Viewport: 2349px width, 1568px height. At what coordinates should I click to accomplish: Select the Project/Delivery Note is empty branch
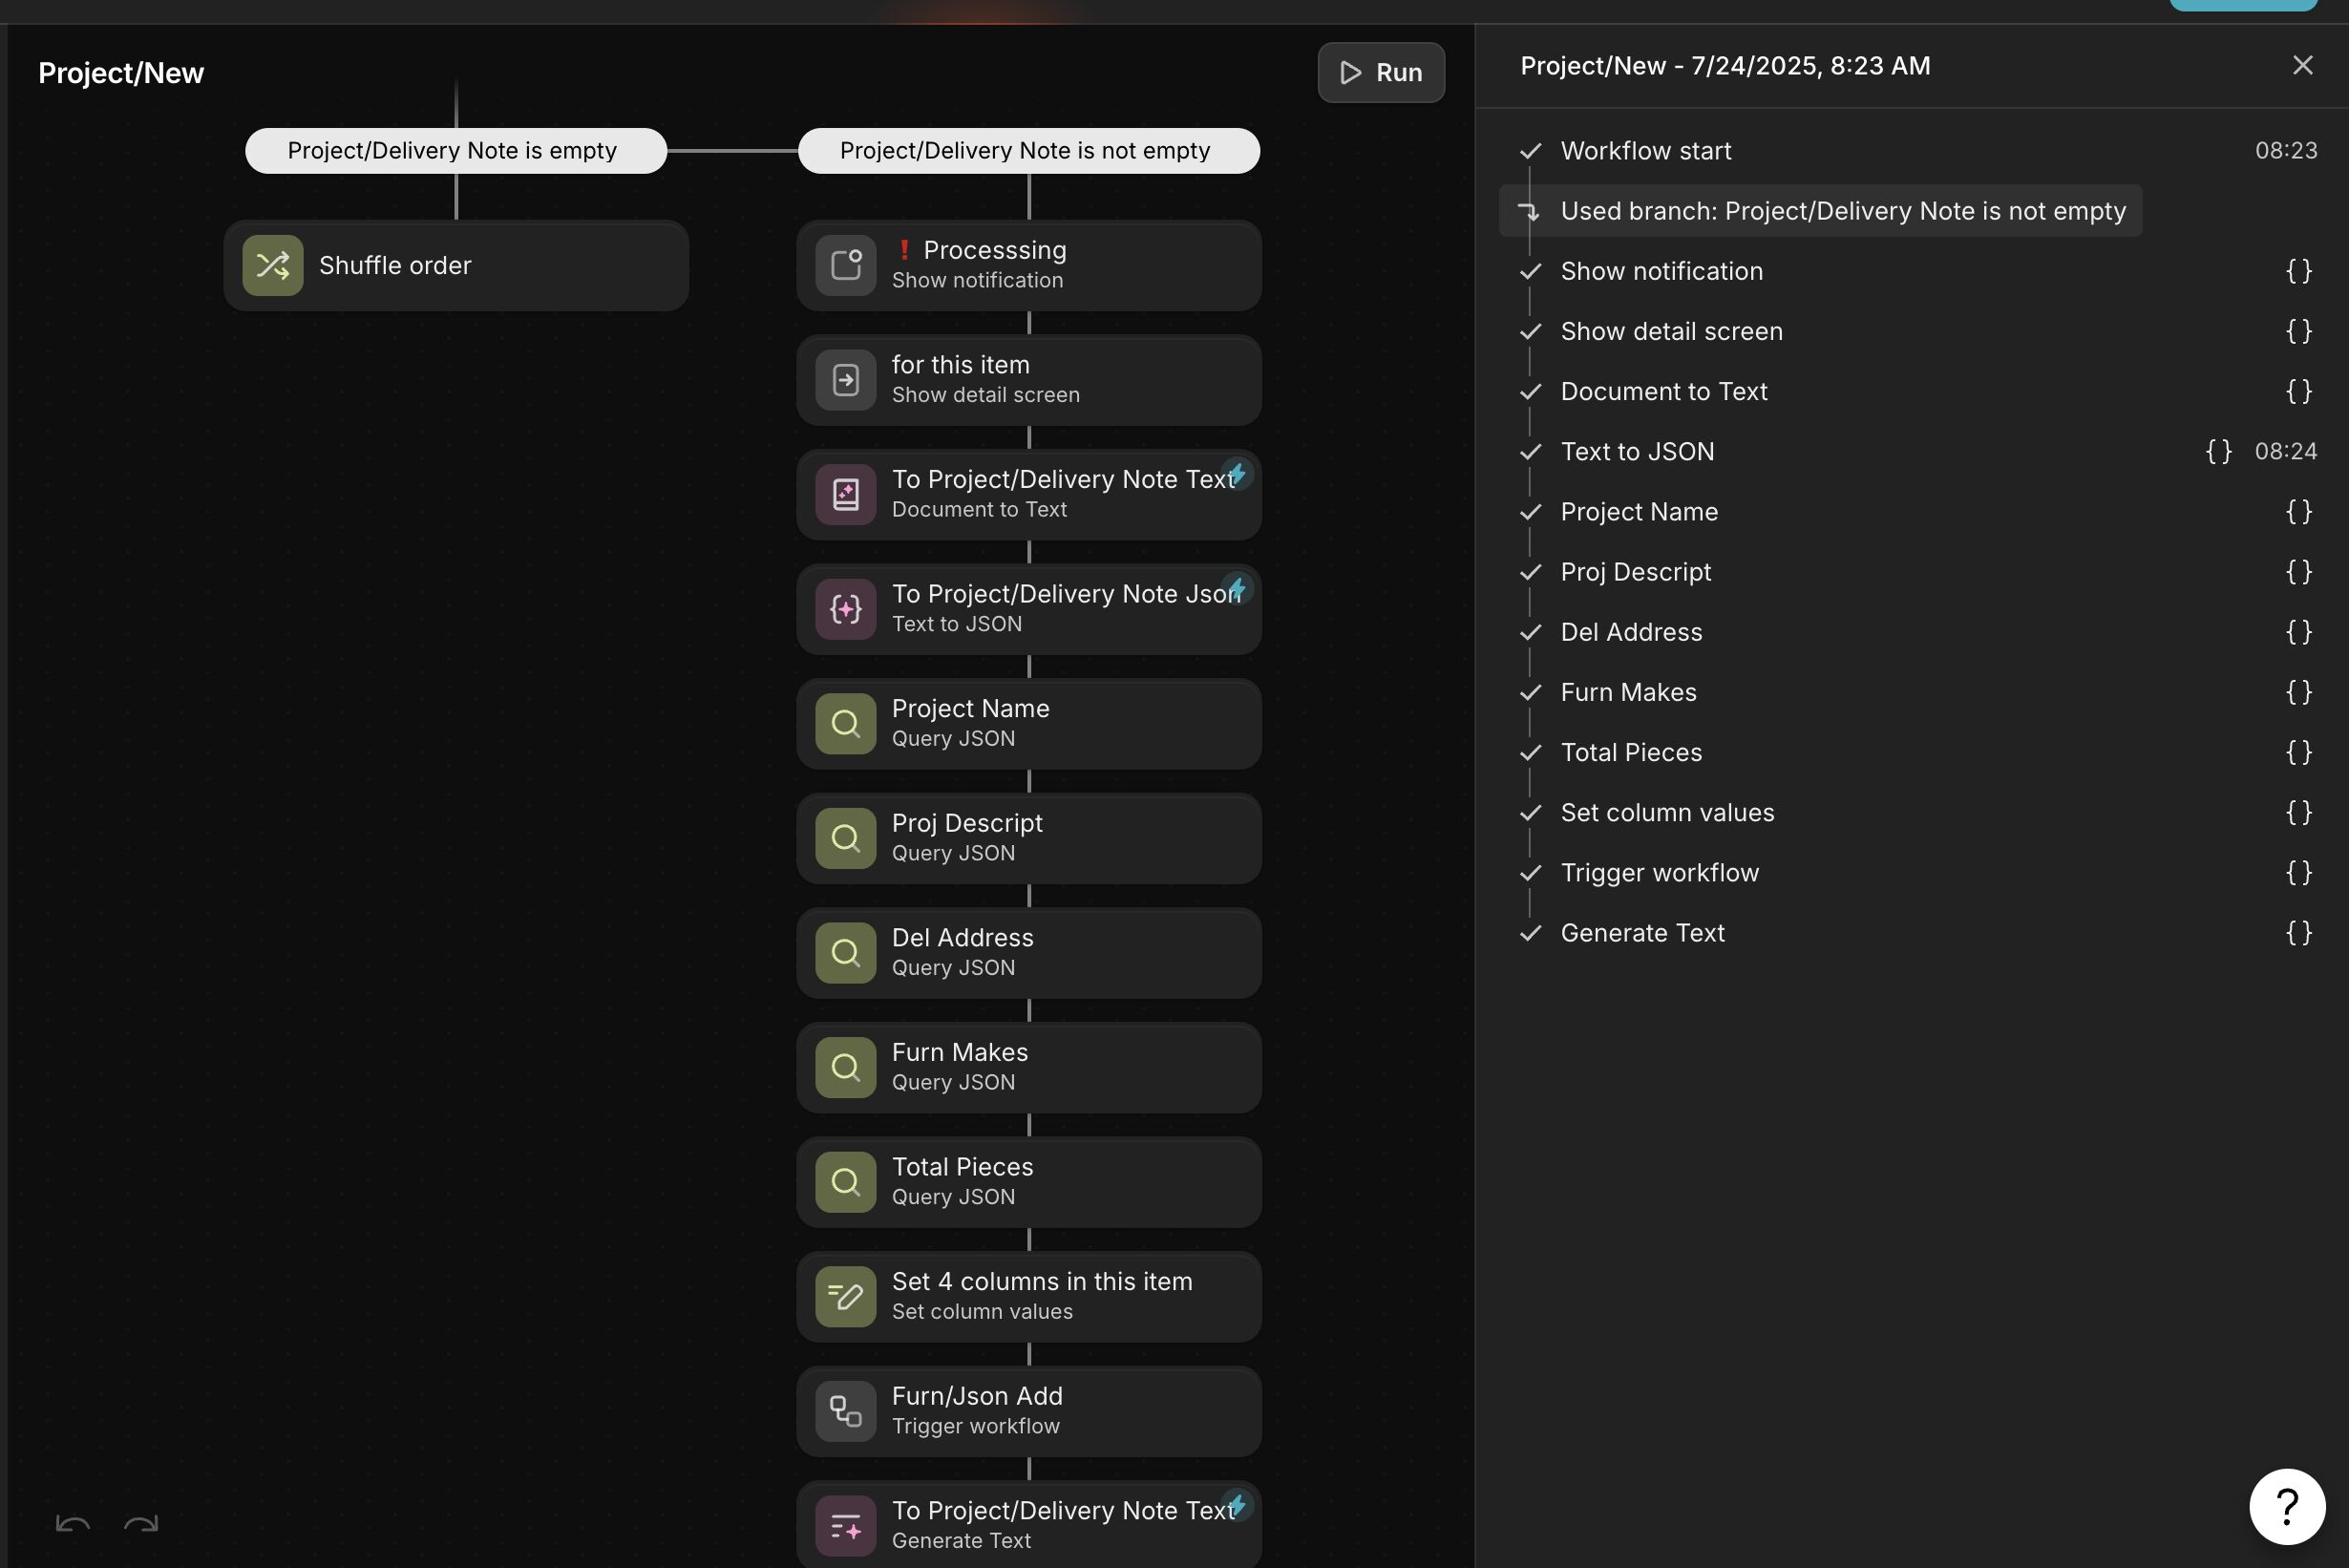click(x=455, y=150)
